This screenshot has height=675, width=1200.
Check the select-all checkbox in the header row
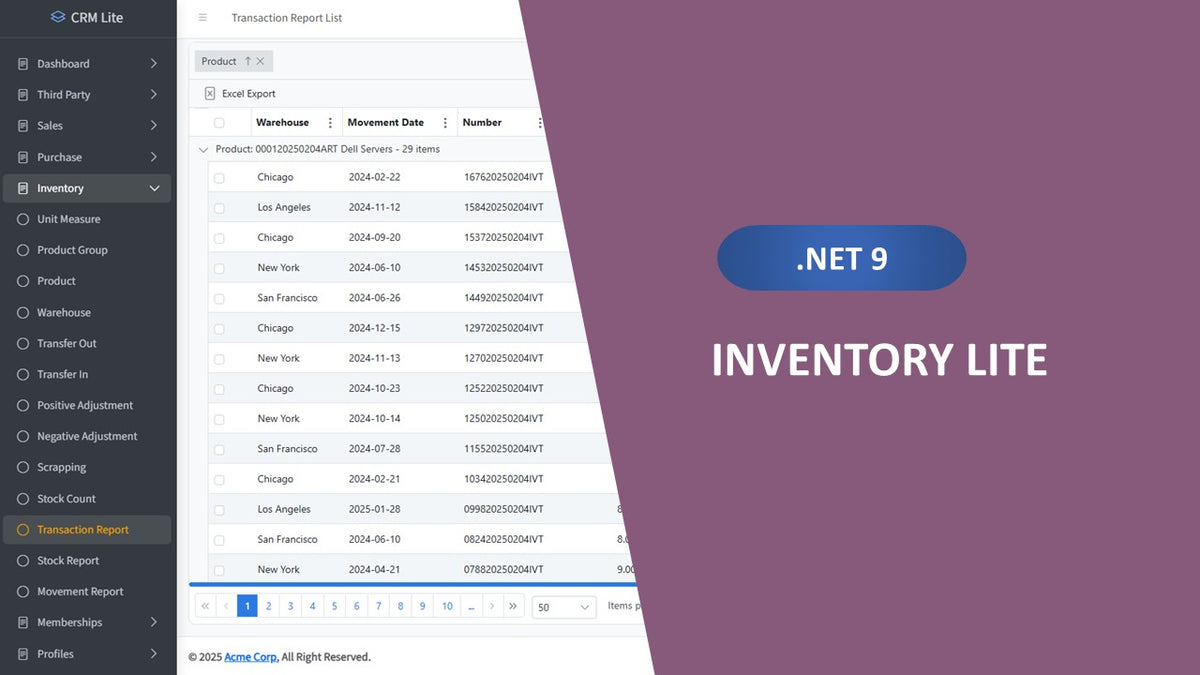[219, 121]
